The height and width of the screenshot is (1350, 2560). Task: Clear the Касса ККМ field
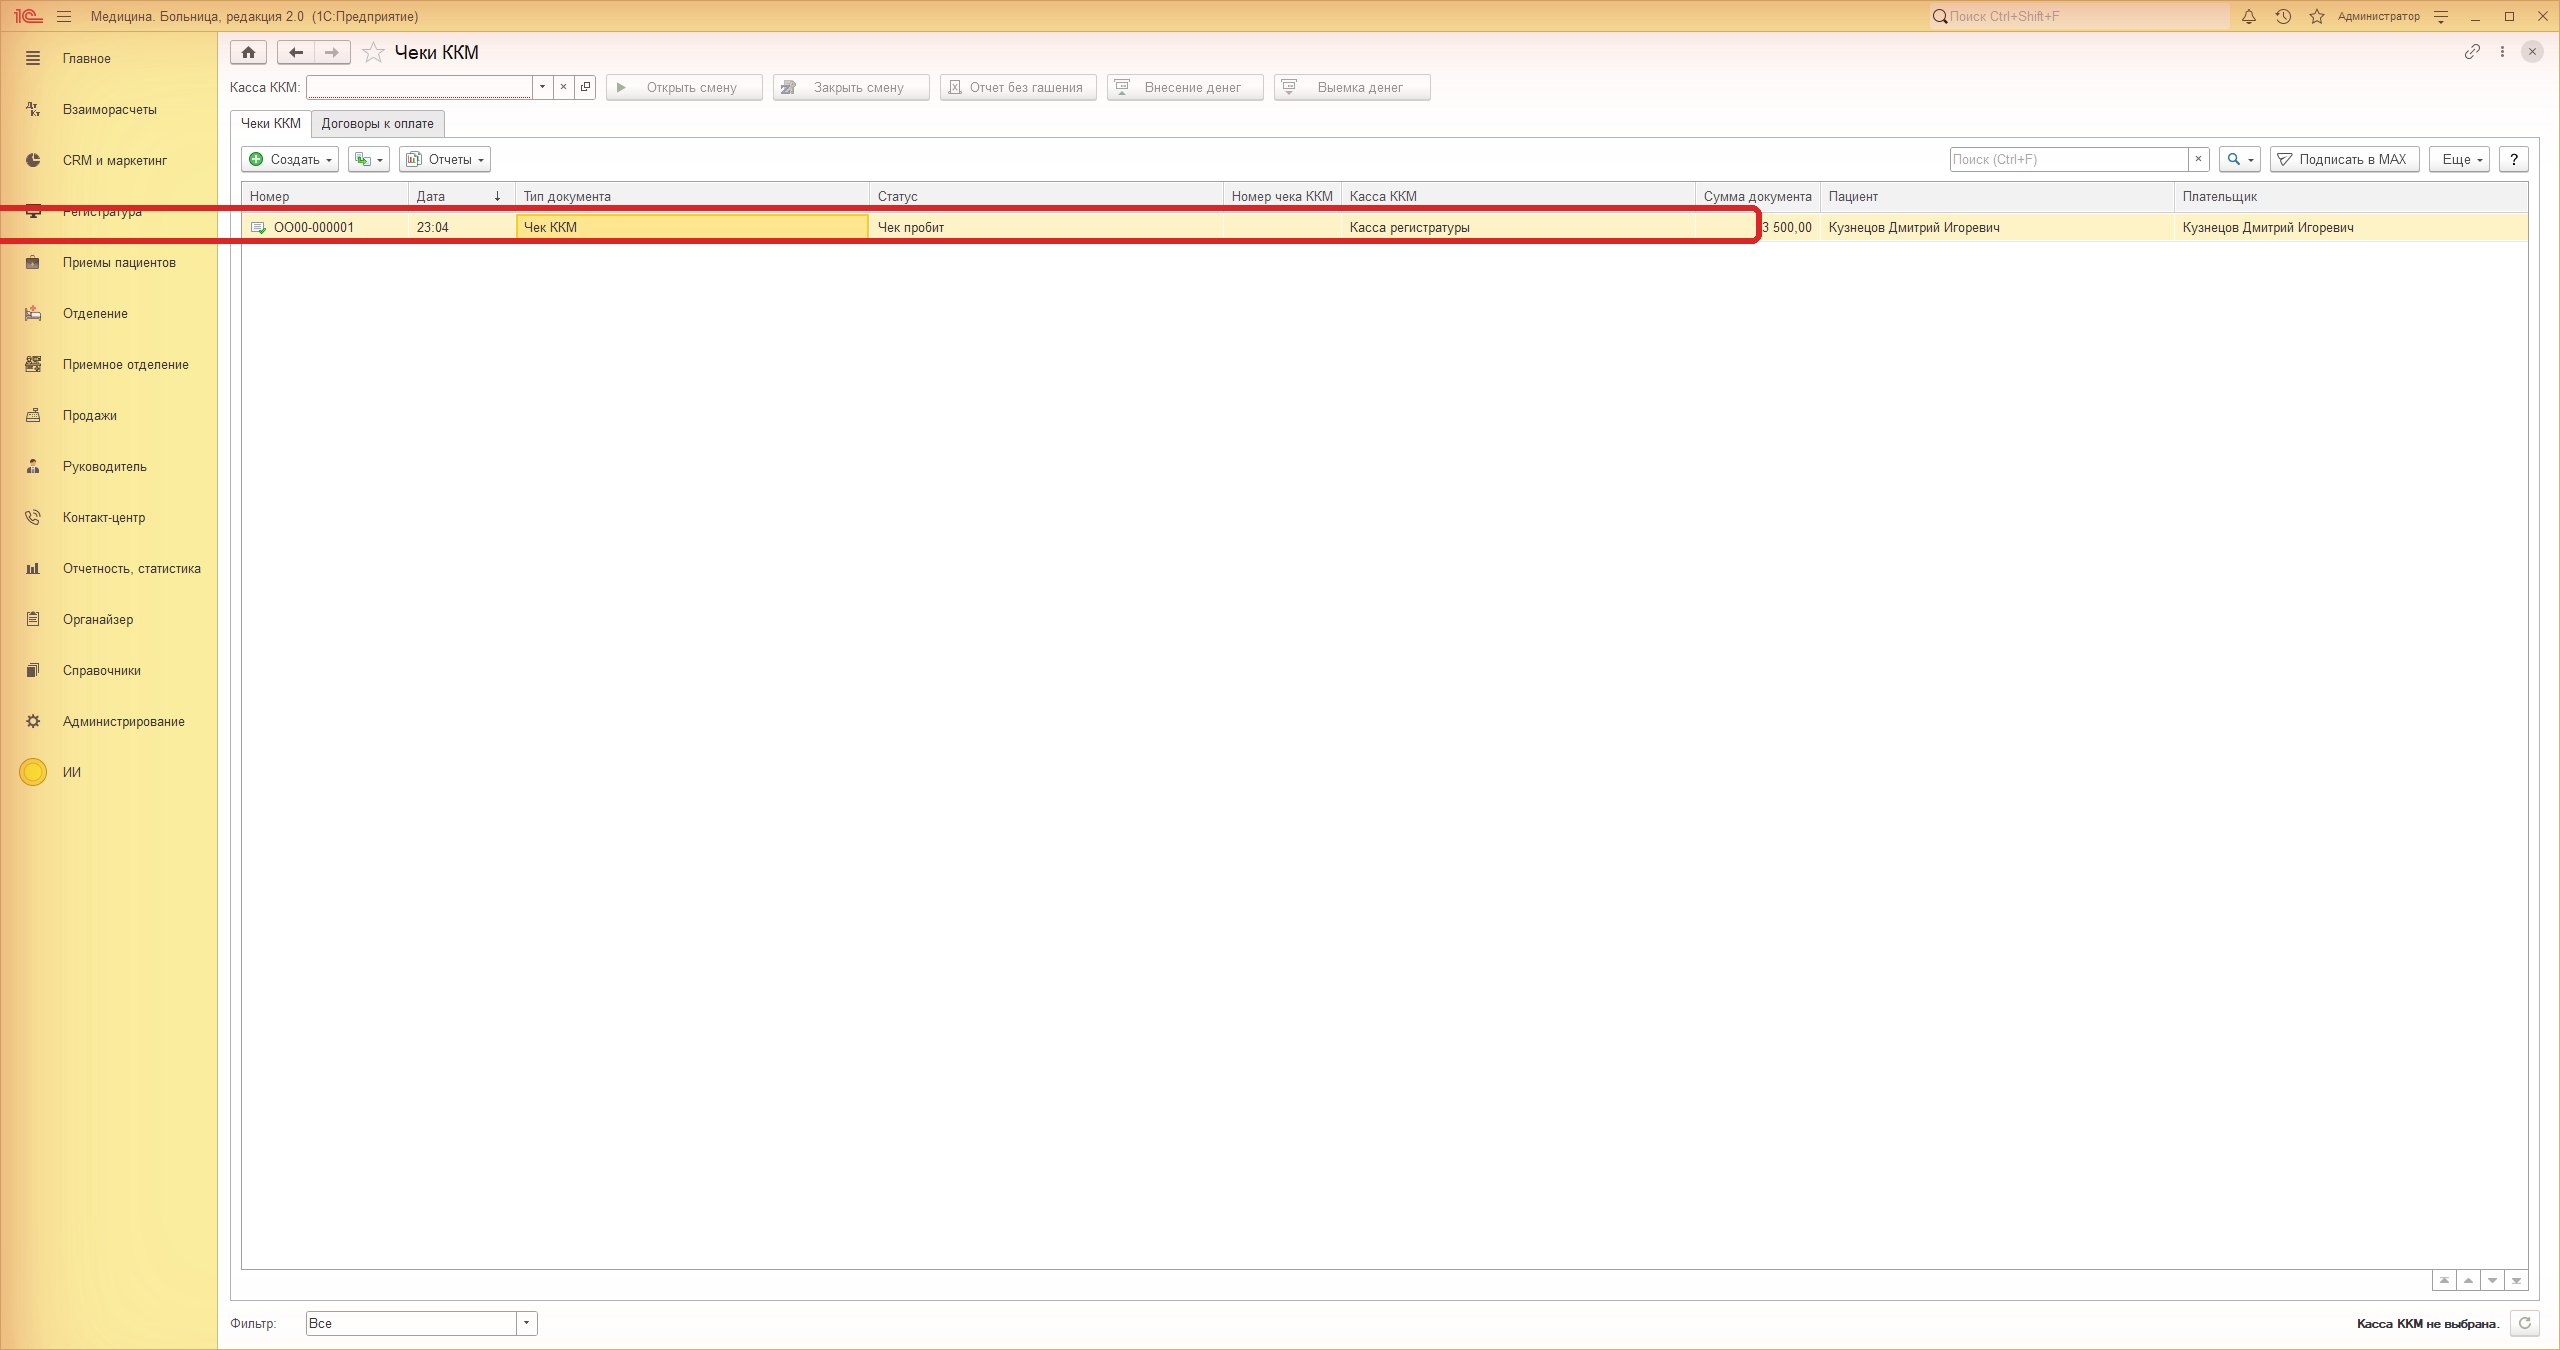pyautogui.click(x=564, y=87)
